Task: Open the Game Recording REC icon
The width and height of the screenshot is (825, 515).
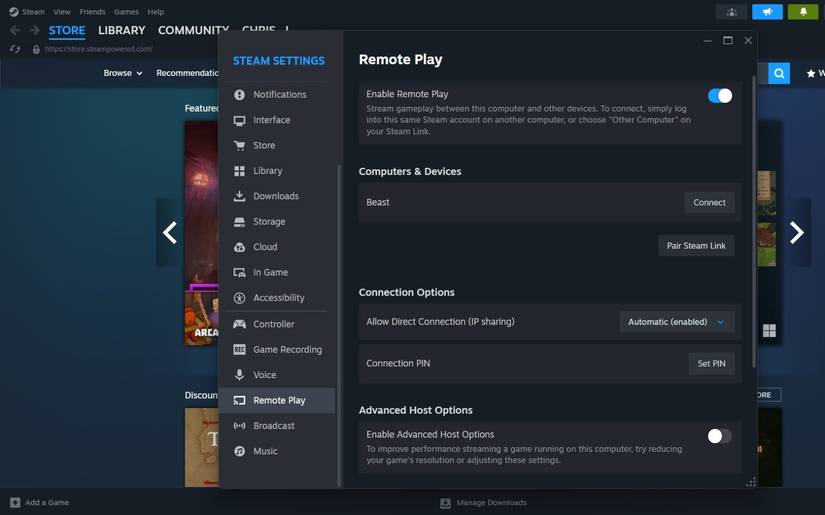Action: pos(239,350)
